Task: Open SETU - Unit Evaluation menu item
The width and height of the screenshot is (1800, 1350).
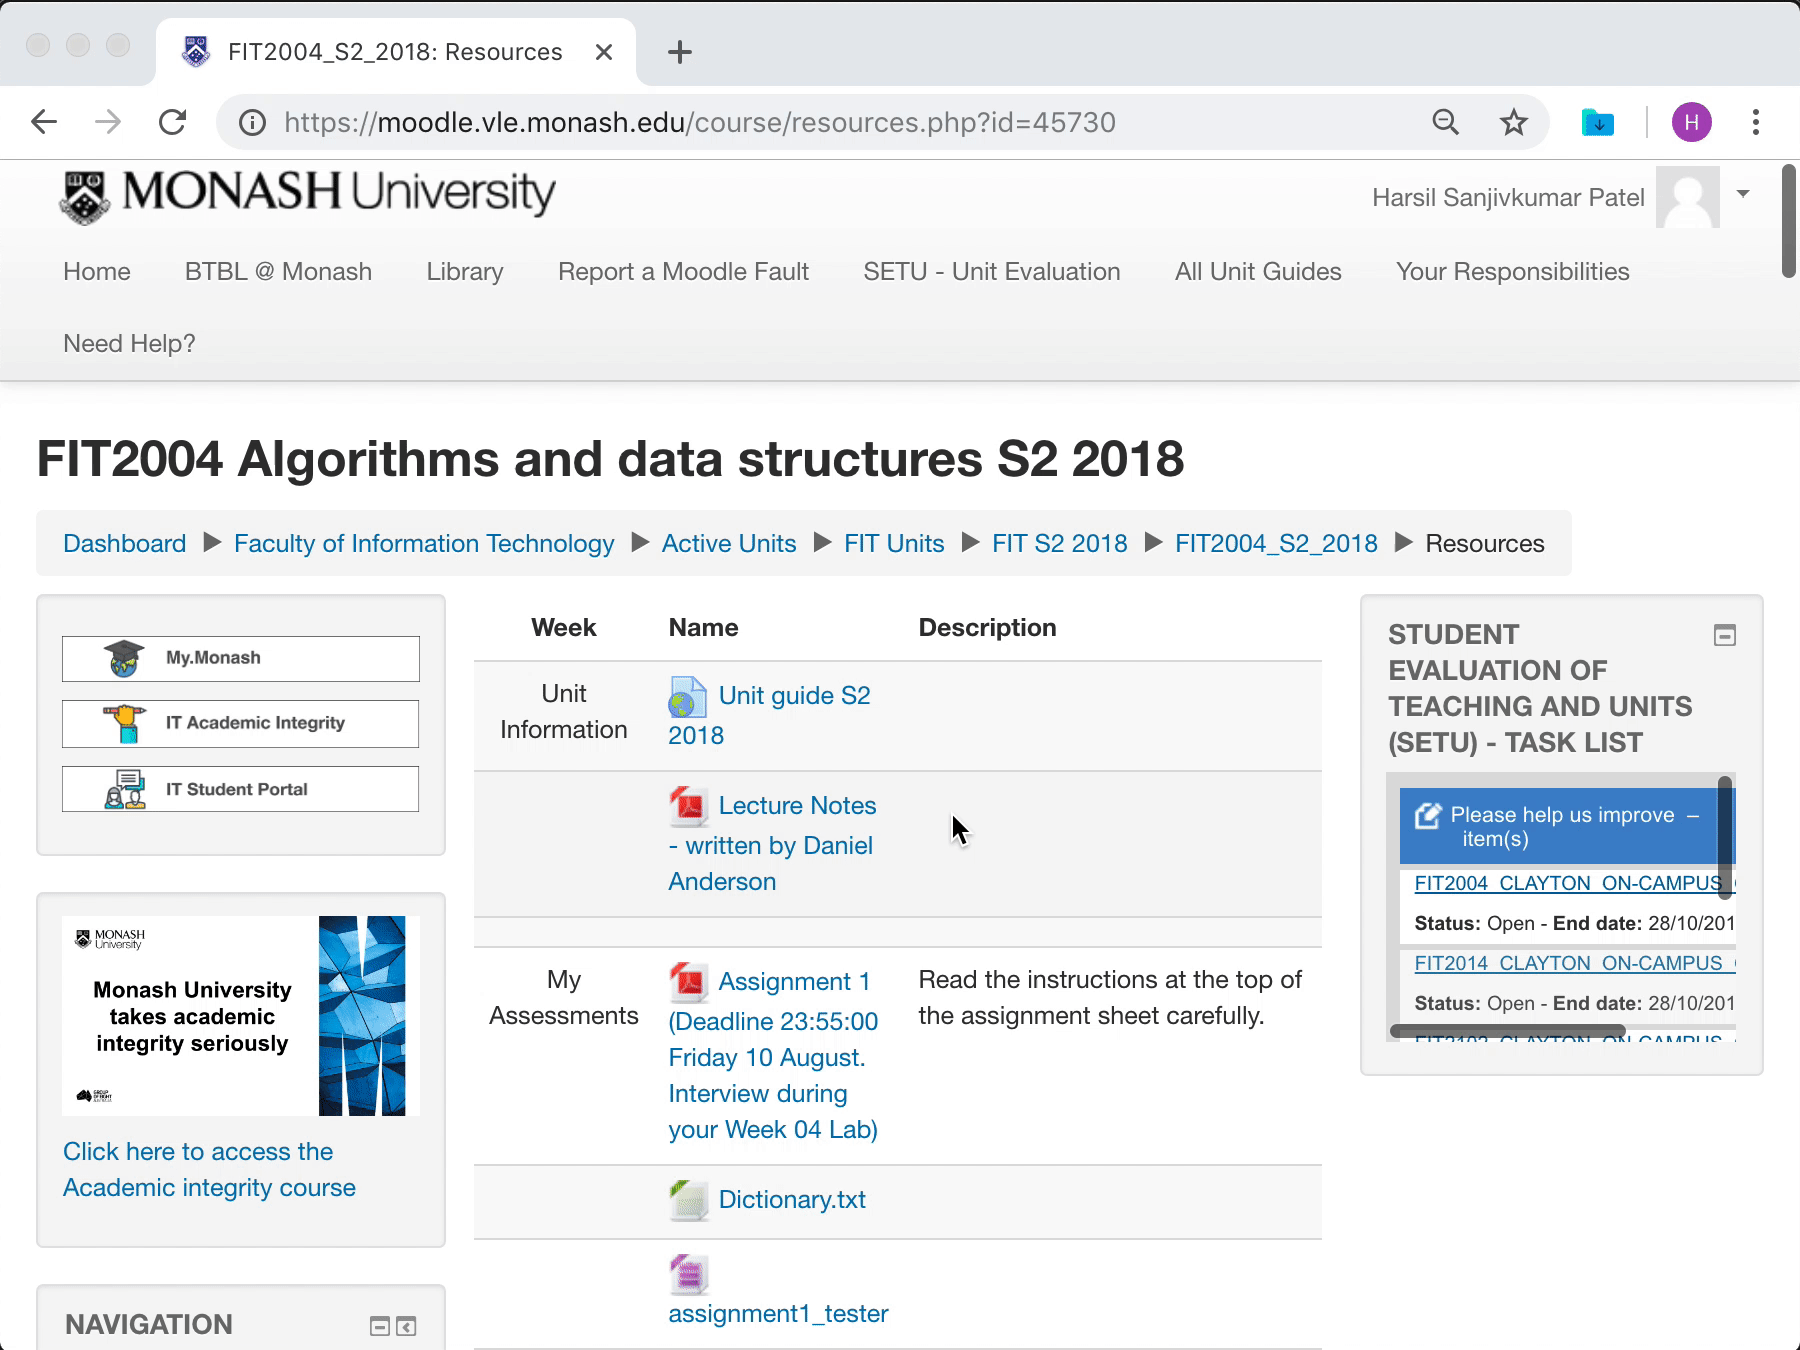Action: point(992,272)
